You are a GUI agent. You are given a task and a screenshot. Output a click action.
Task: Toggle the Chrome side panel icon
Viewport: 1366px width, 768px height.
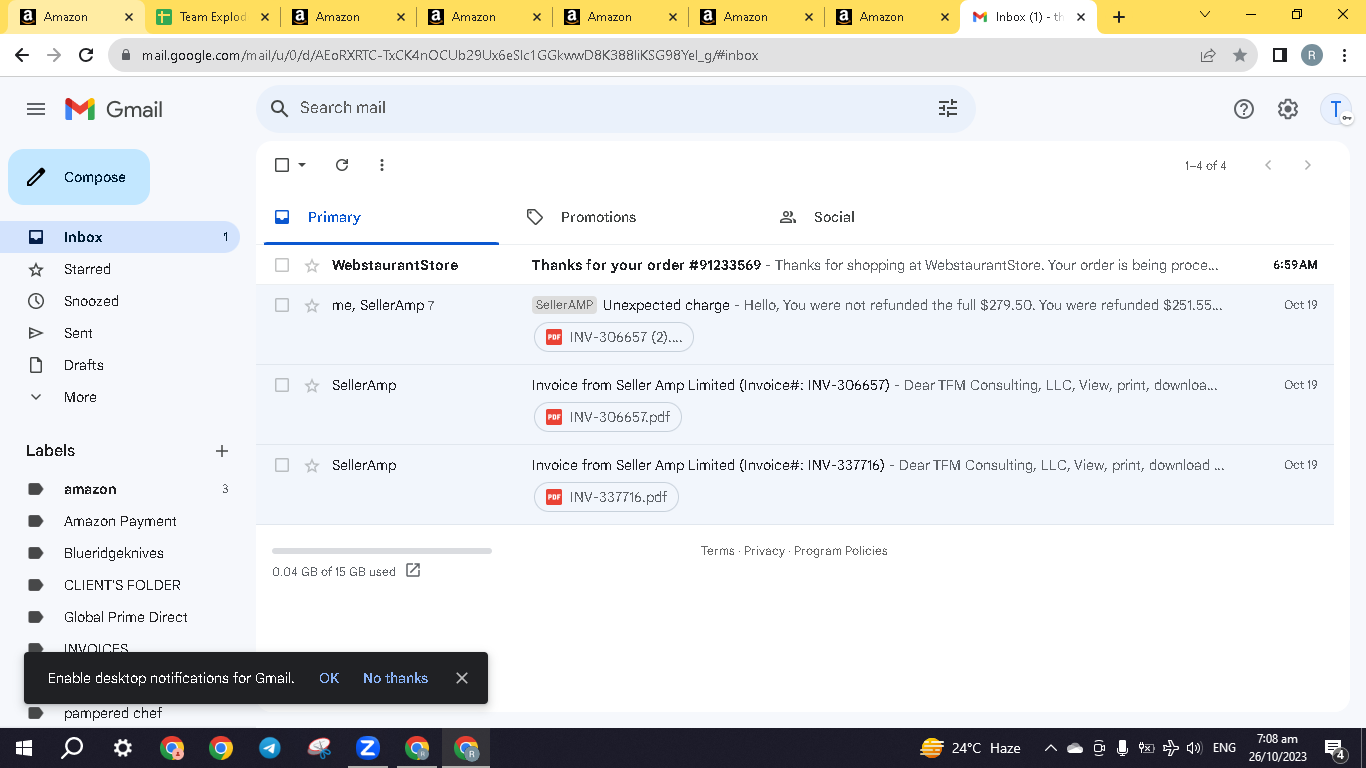point(1279,55)
